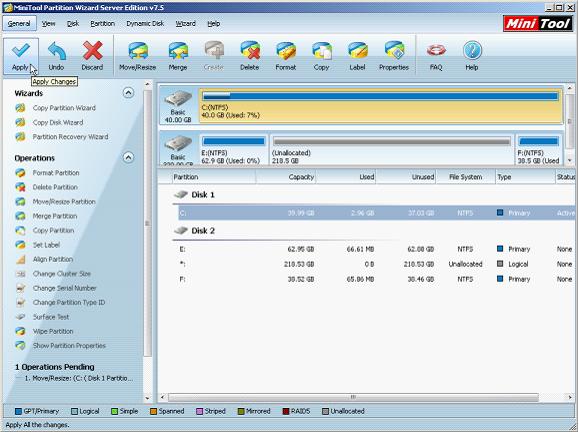Sort by the Capacity column header
Viewport: 579px width, 432px height.
tap(286, 177)
